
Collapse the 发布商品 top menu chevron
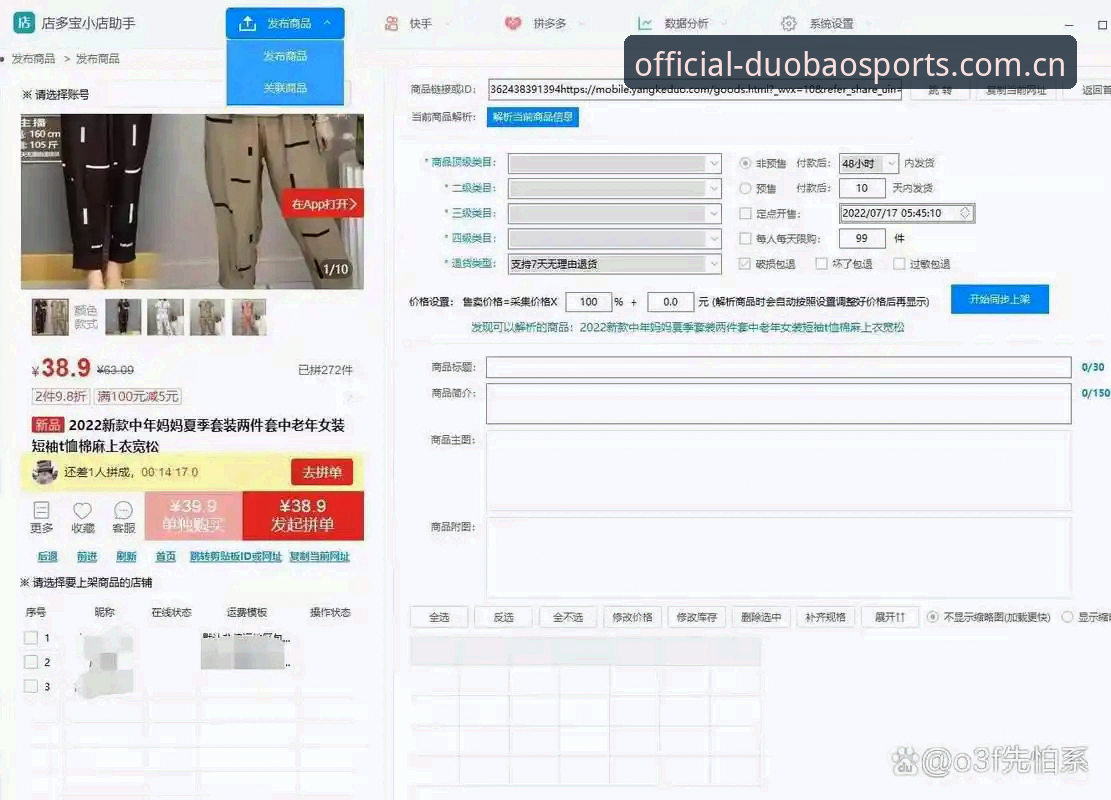(x=327, y=23)
